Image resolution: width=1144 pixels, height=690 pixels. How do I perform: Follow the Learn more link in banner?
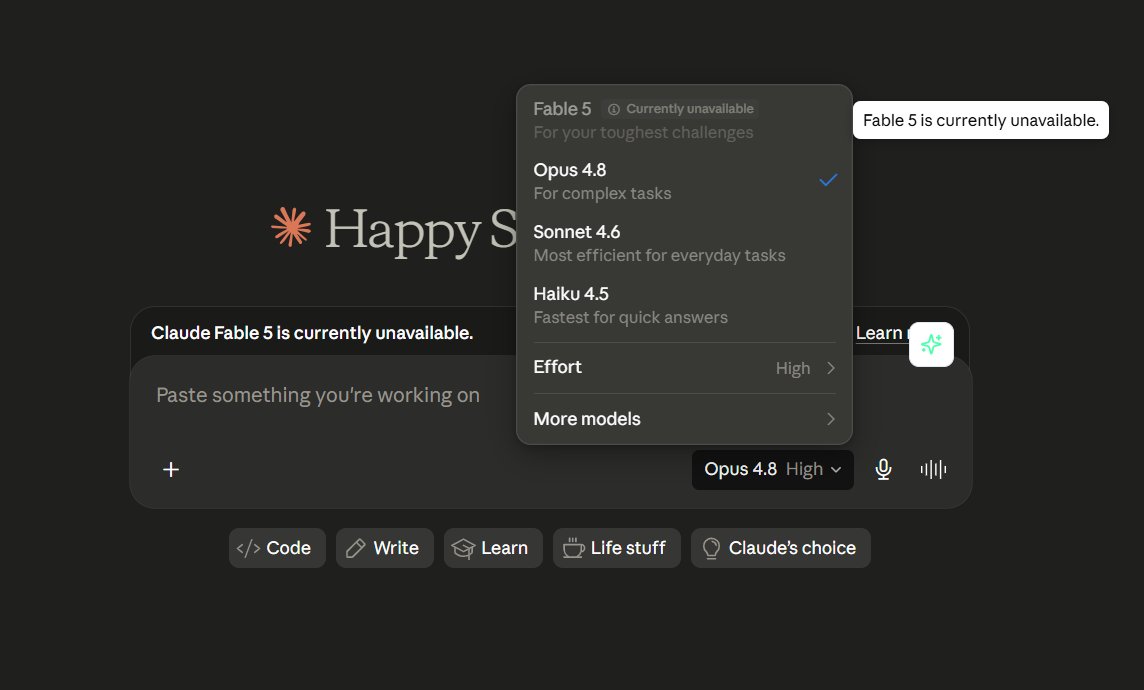pyautogui.click(x=882, y=333)
